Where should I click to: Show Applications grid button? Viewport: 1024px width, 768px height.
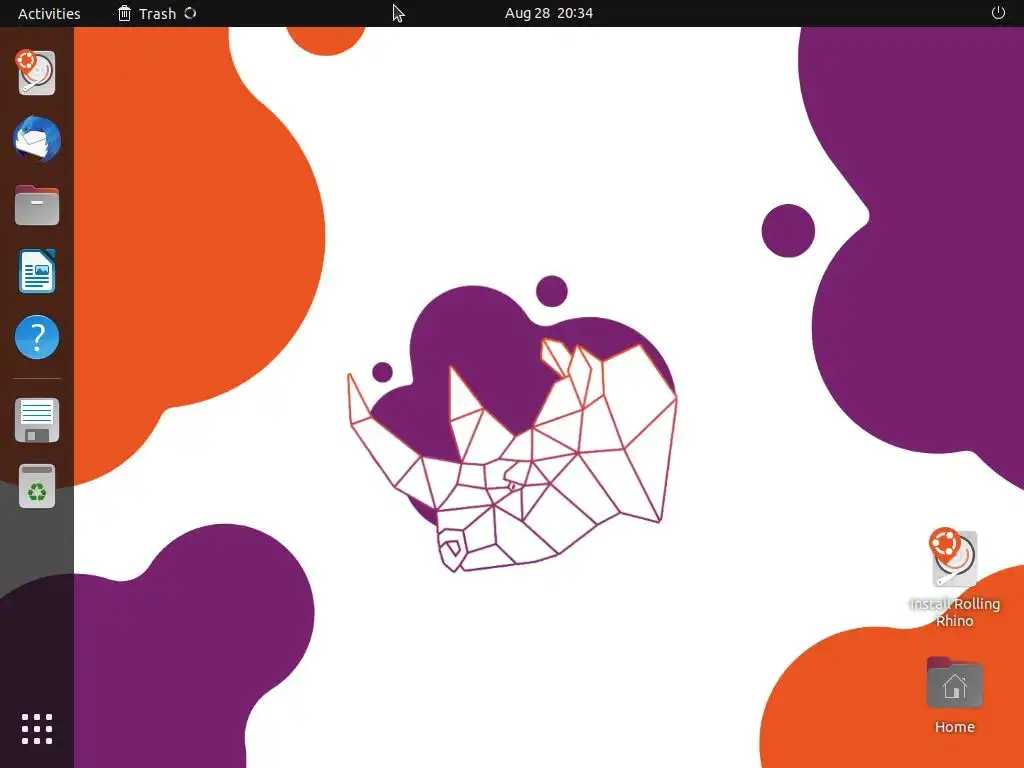click(37, 729)
